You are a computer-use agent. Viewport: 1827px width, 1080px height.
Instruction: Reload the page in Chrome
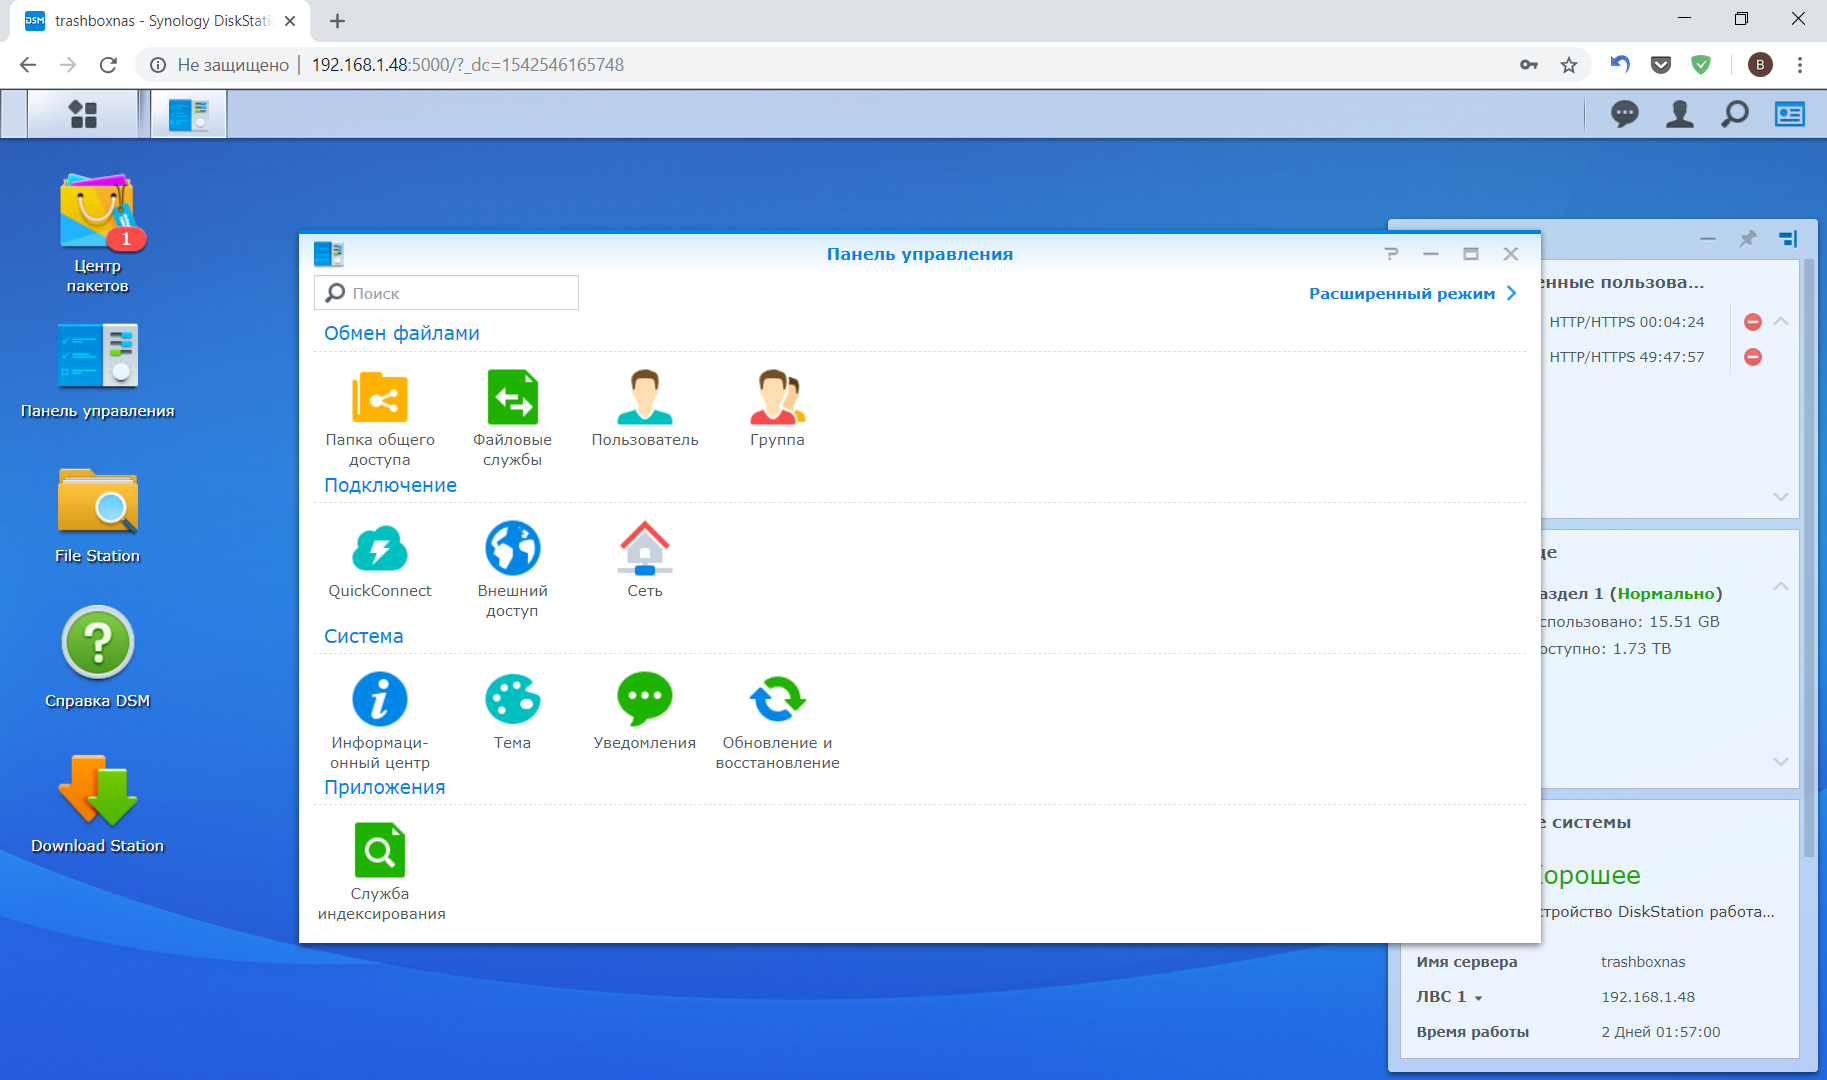(108, 65)
